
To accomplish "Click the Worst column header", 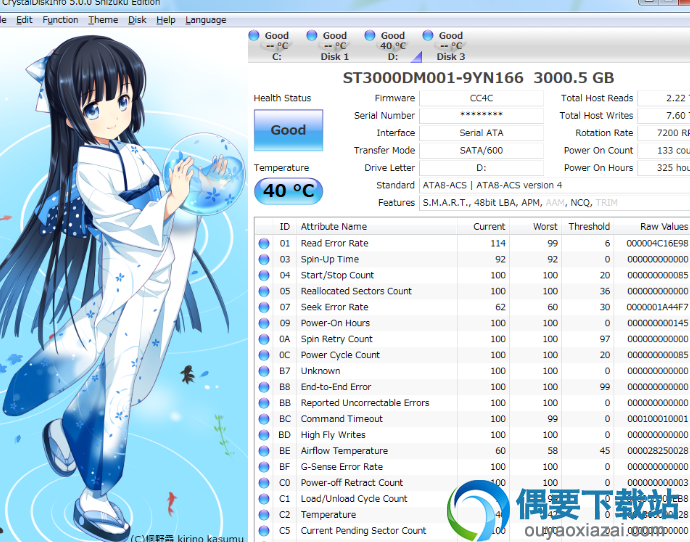I will [x=536, y=227].
